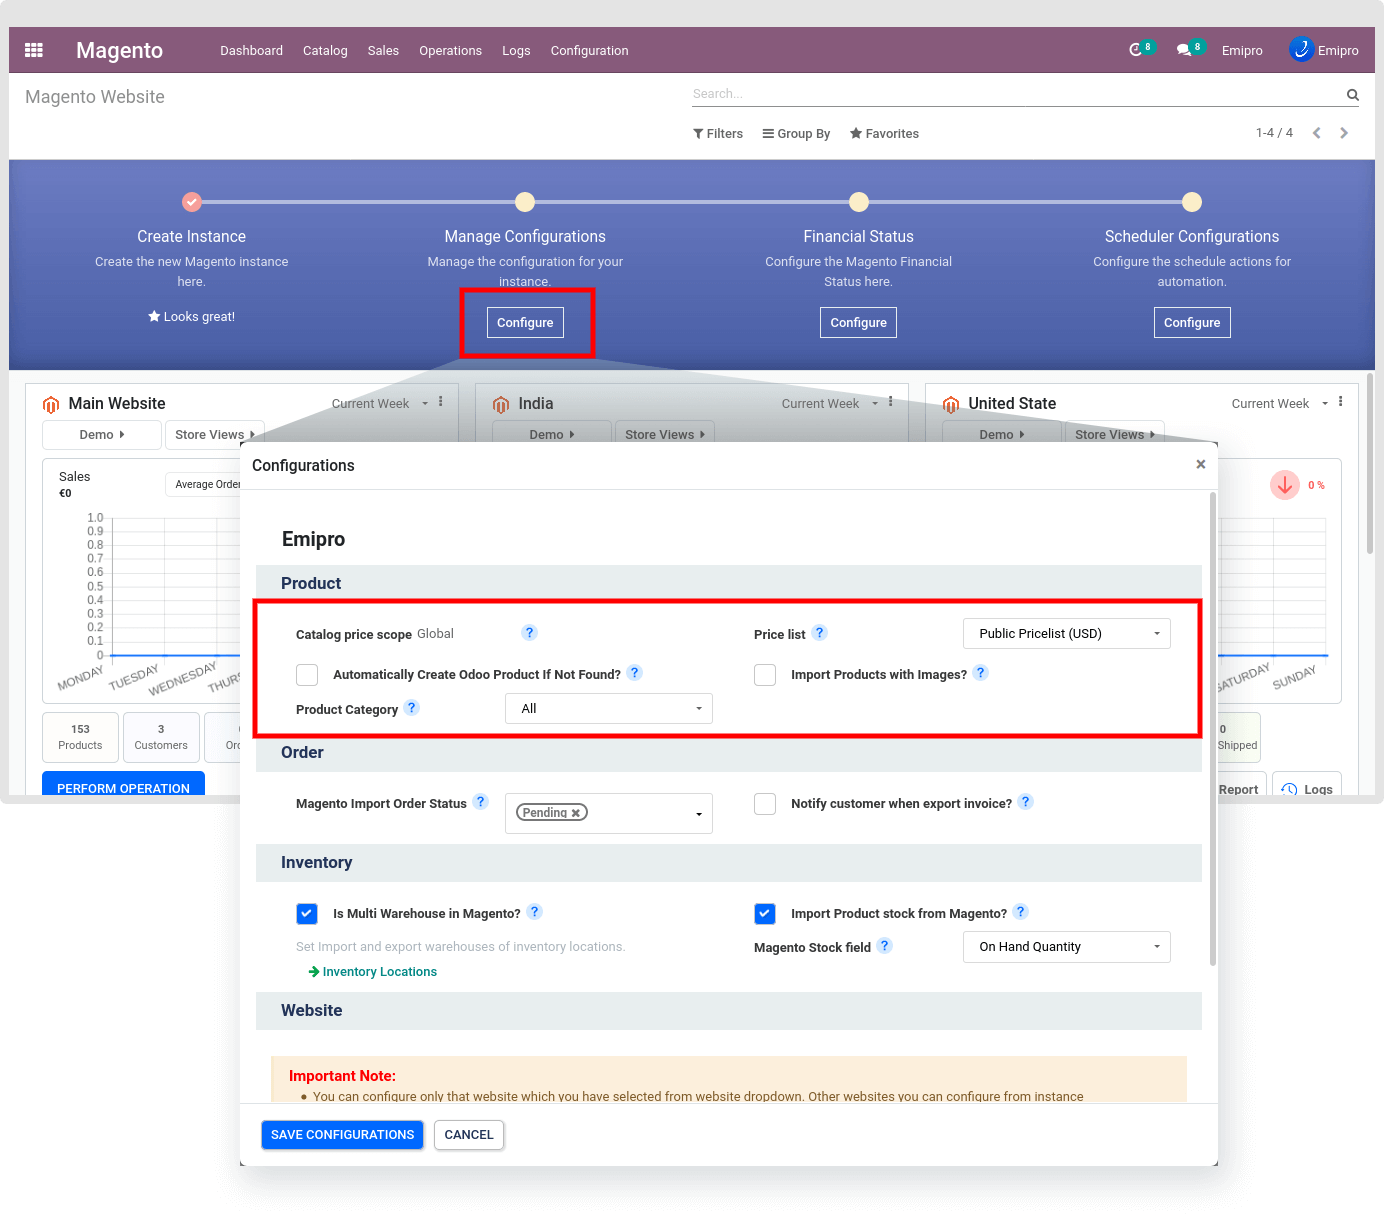Click Configure under Financial Status

(859, 323)
